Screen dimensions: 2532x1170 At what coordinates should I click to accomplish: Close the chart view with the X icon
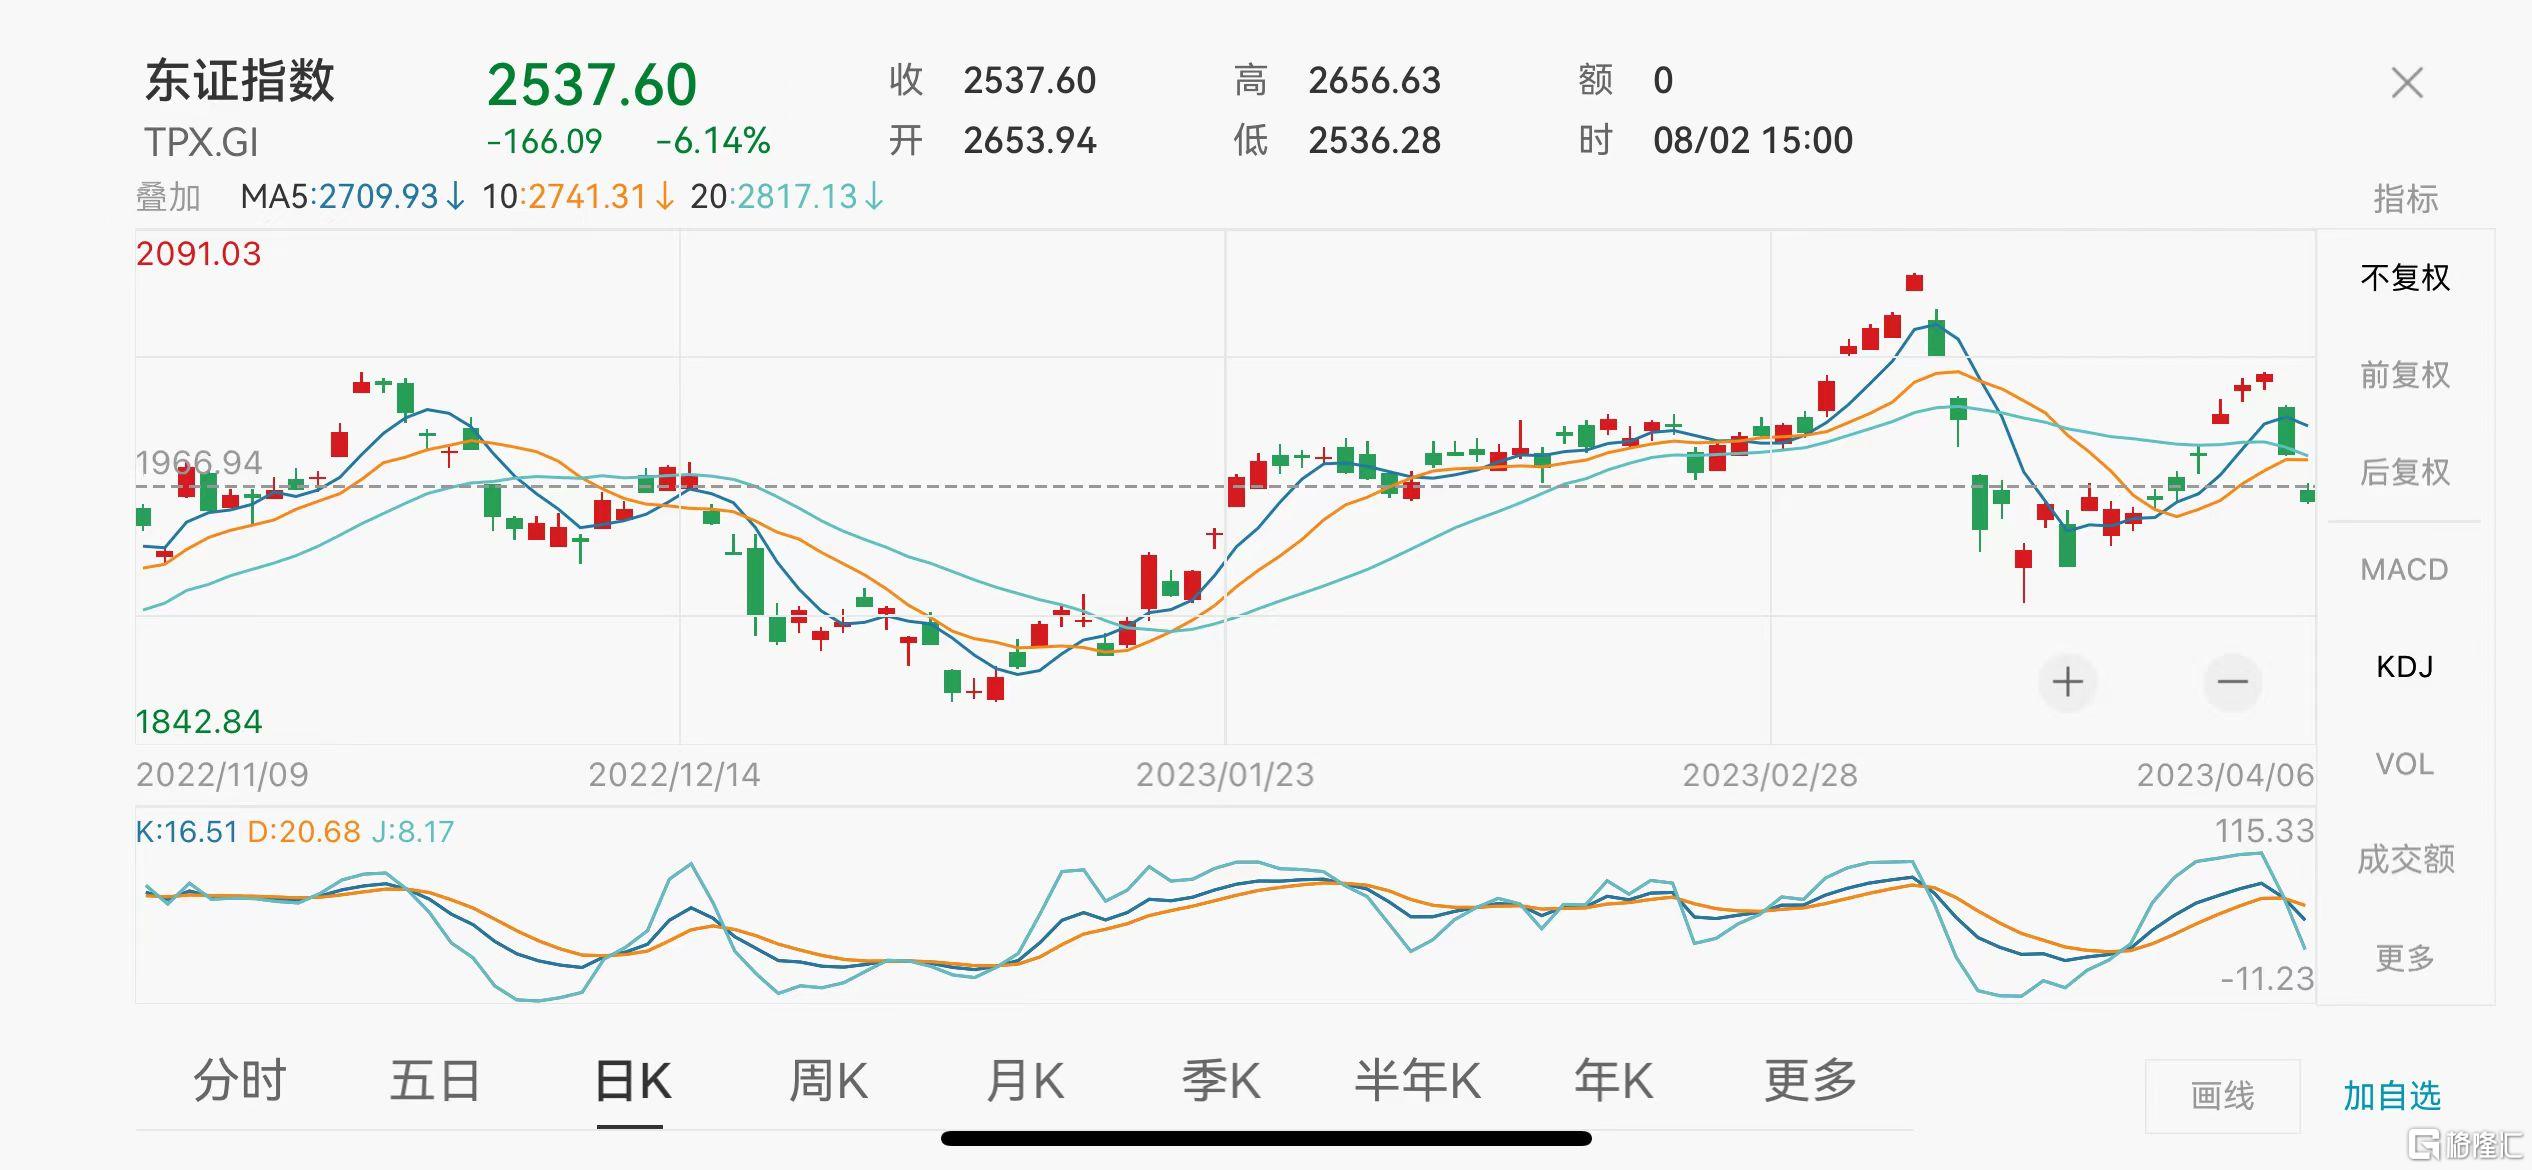[x=2407, y=83]
